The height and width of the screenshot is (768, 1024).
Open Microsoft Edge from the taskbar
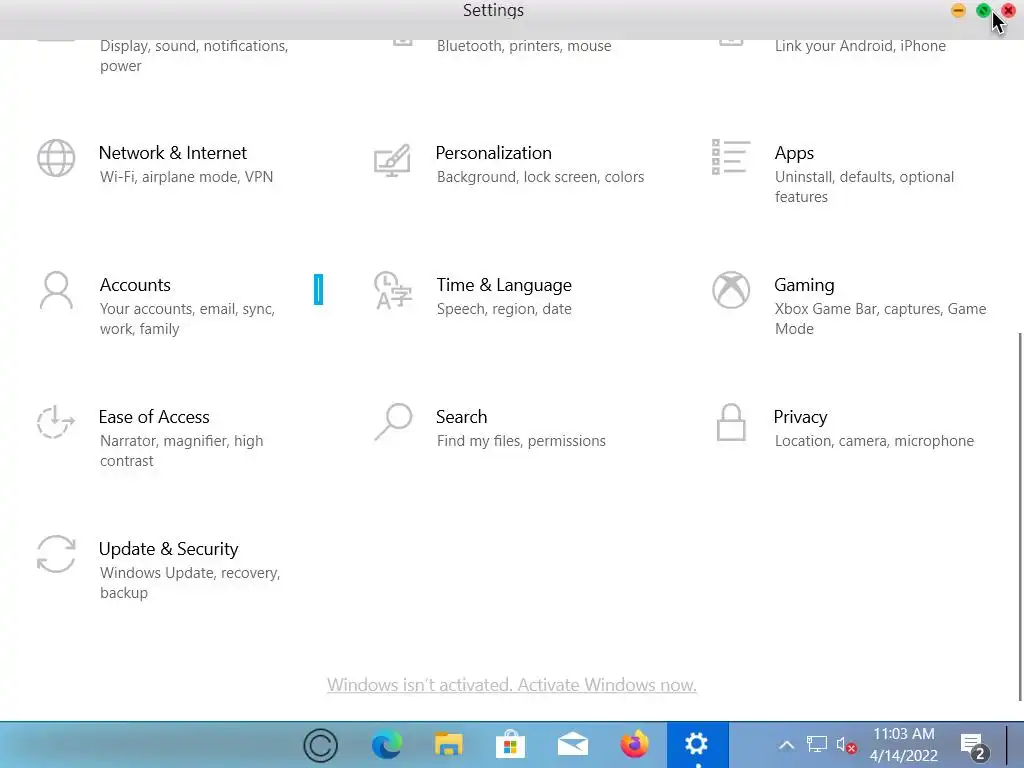(x=387, y=745)
